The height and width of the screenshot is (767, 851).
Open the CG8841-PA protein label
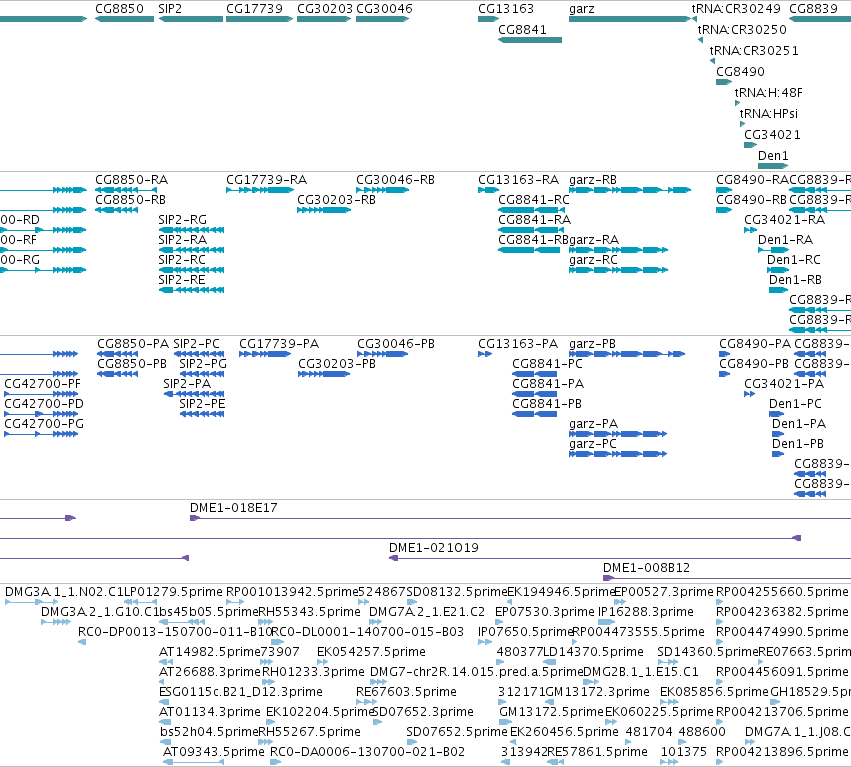click(x=548, y=384)
